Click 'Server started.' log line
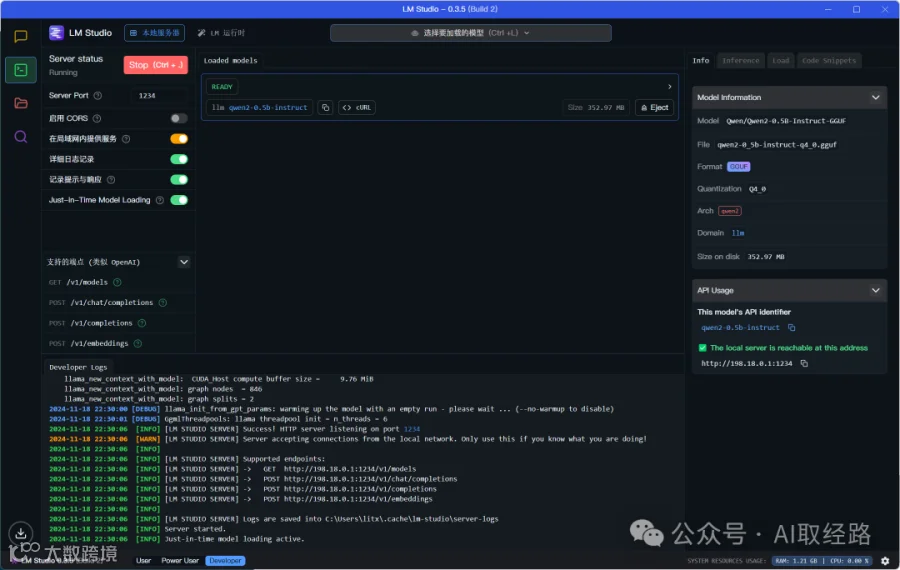This screenshot has width=900, height=570. [195, 529]
